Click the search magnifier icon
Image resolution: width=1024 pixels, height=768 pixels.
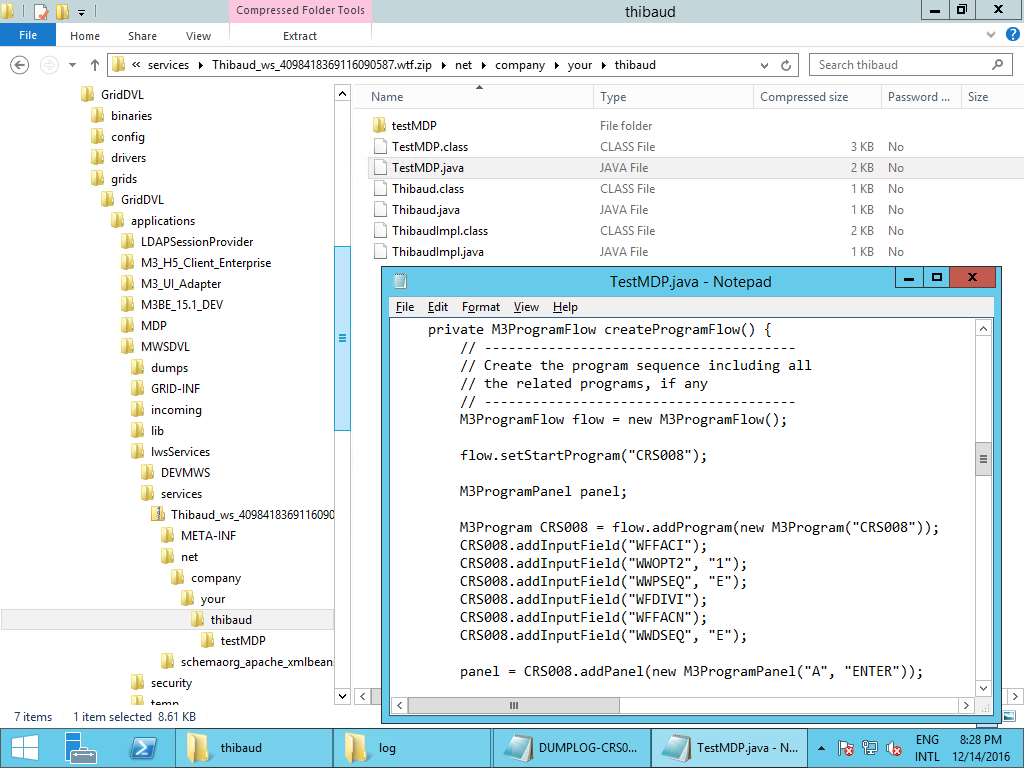998,65
